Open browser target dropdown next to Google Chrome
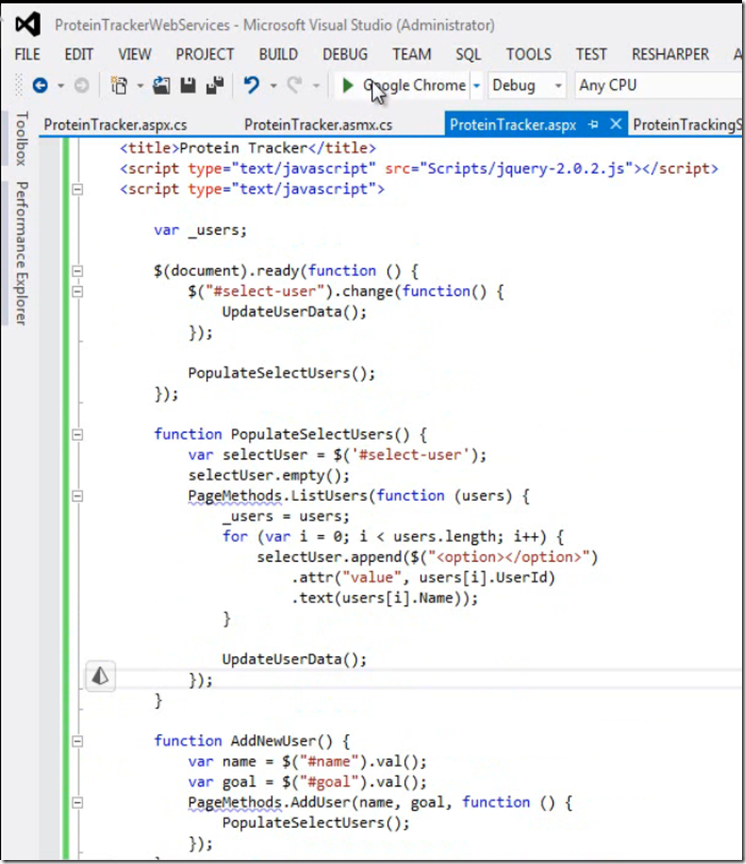 coord(477,85)
